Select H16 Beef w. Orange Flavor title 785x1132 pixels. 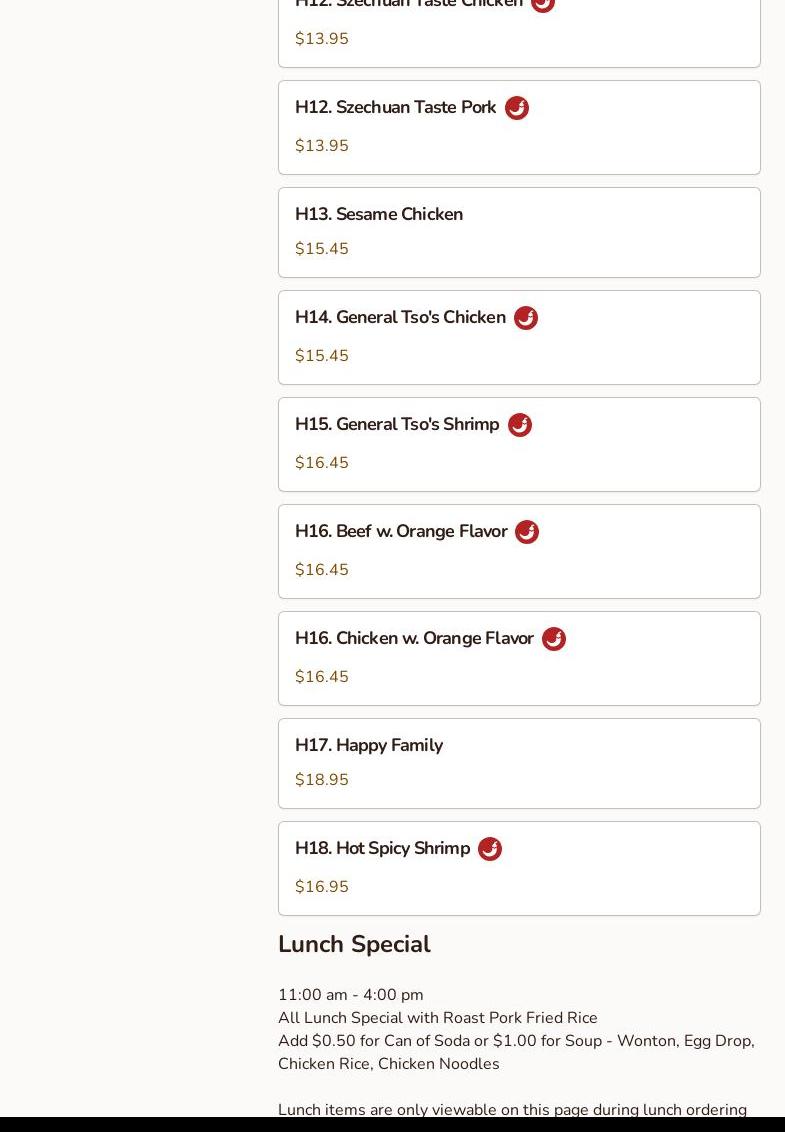tap(401, 531)
